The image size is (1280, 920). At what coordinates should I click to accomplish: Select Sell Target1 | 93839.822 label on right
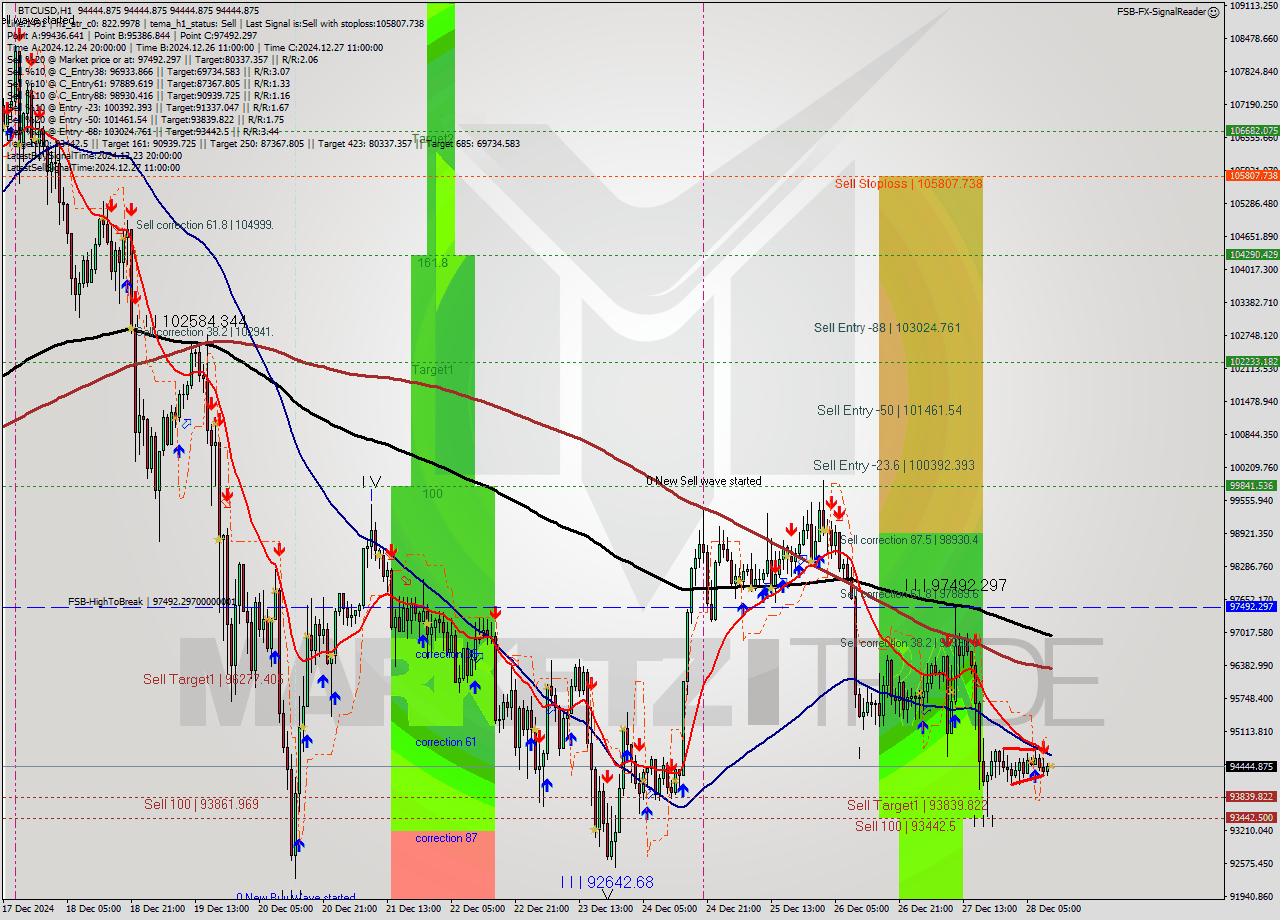(917, 806)
